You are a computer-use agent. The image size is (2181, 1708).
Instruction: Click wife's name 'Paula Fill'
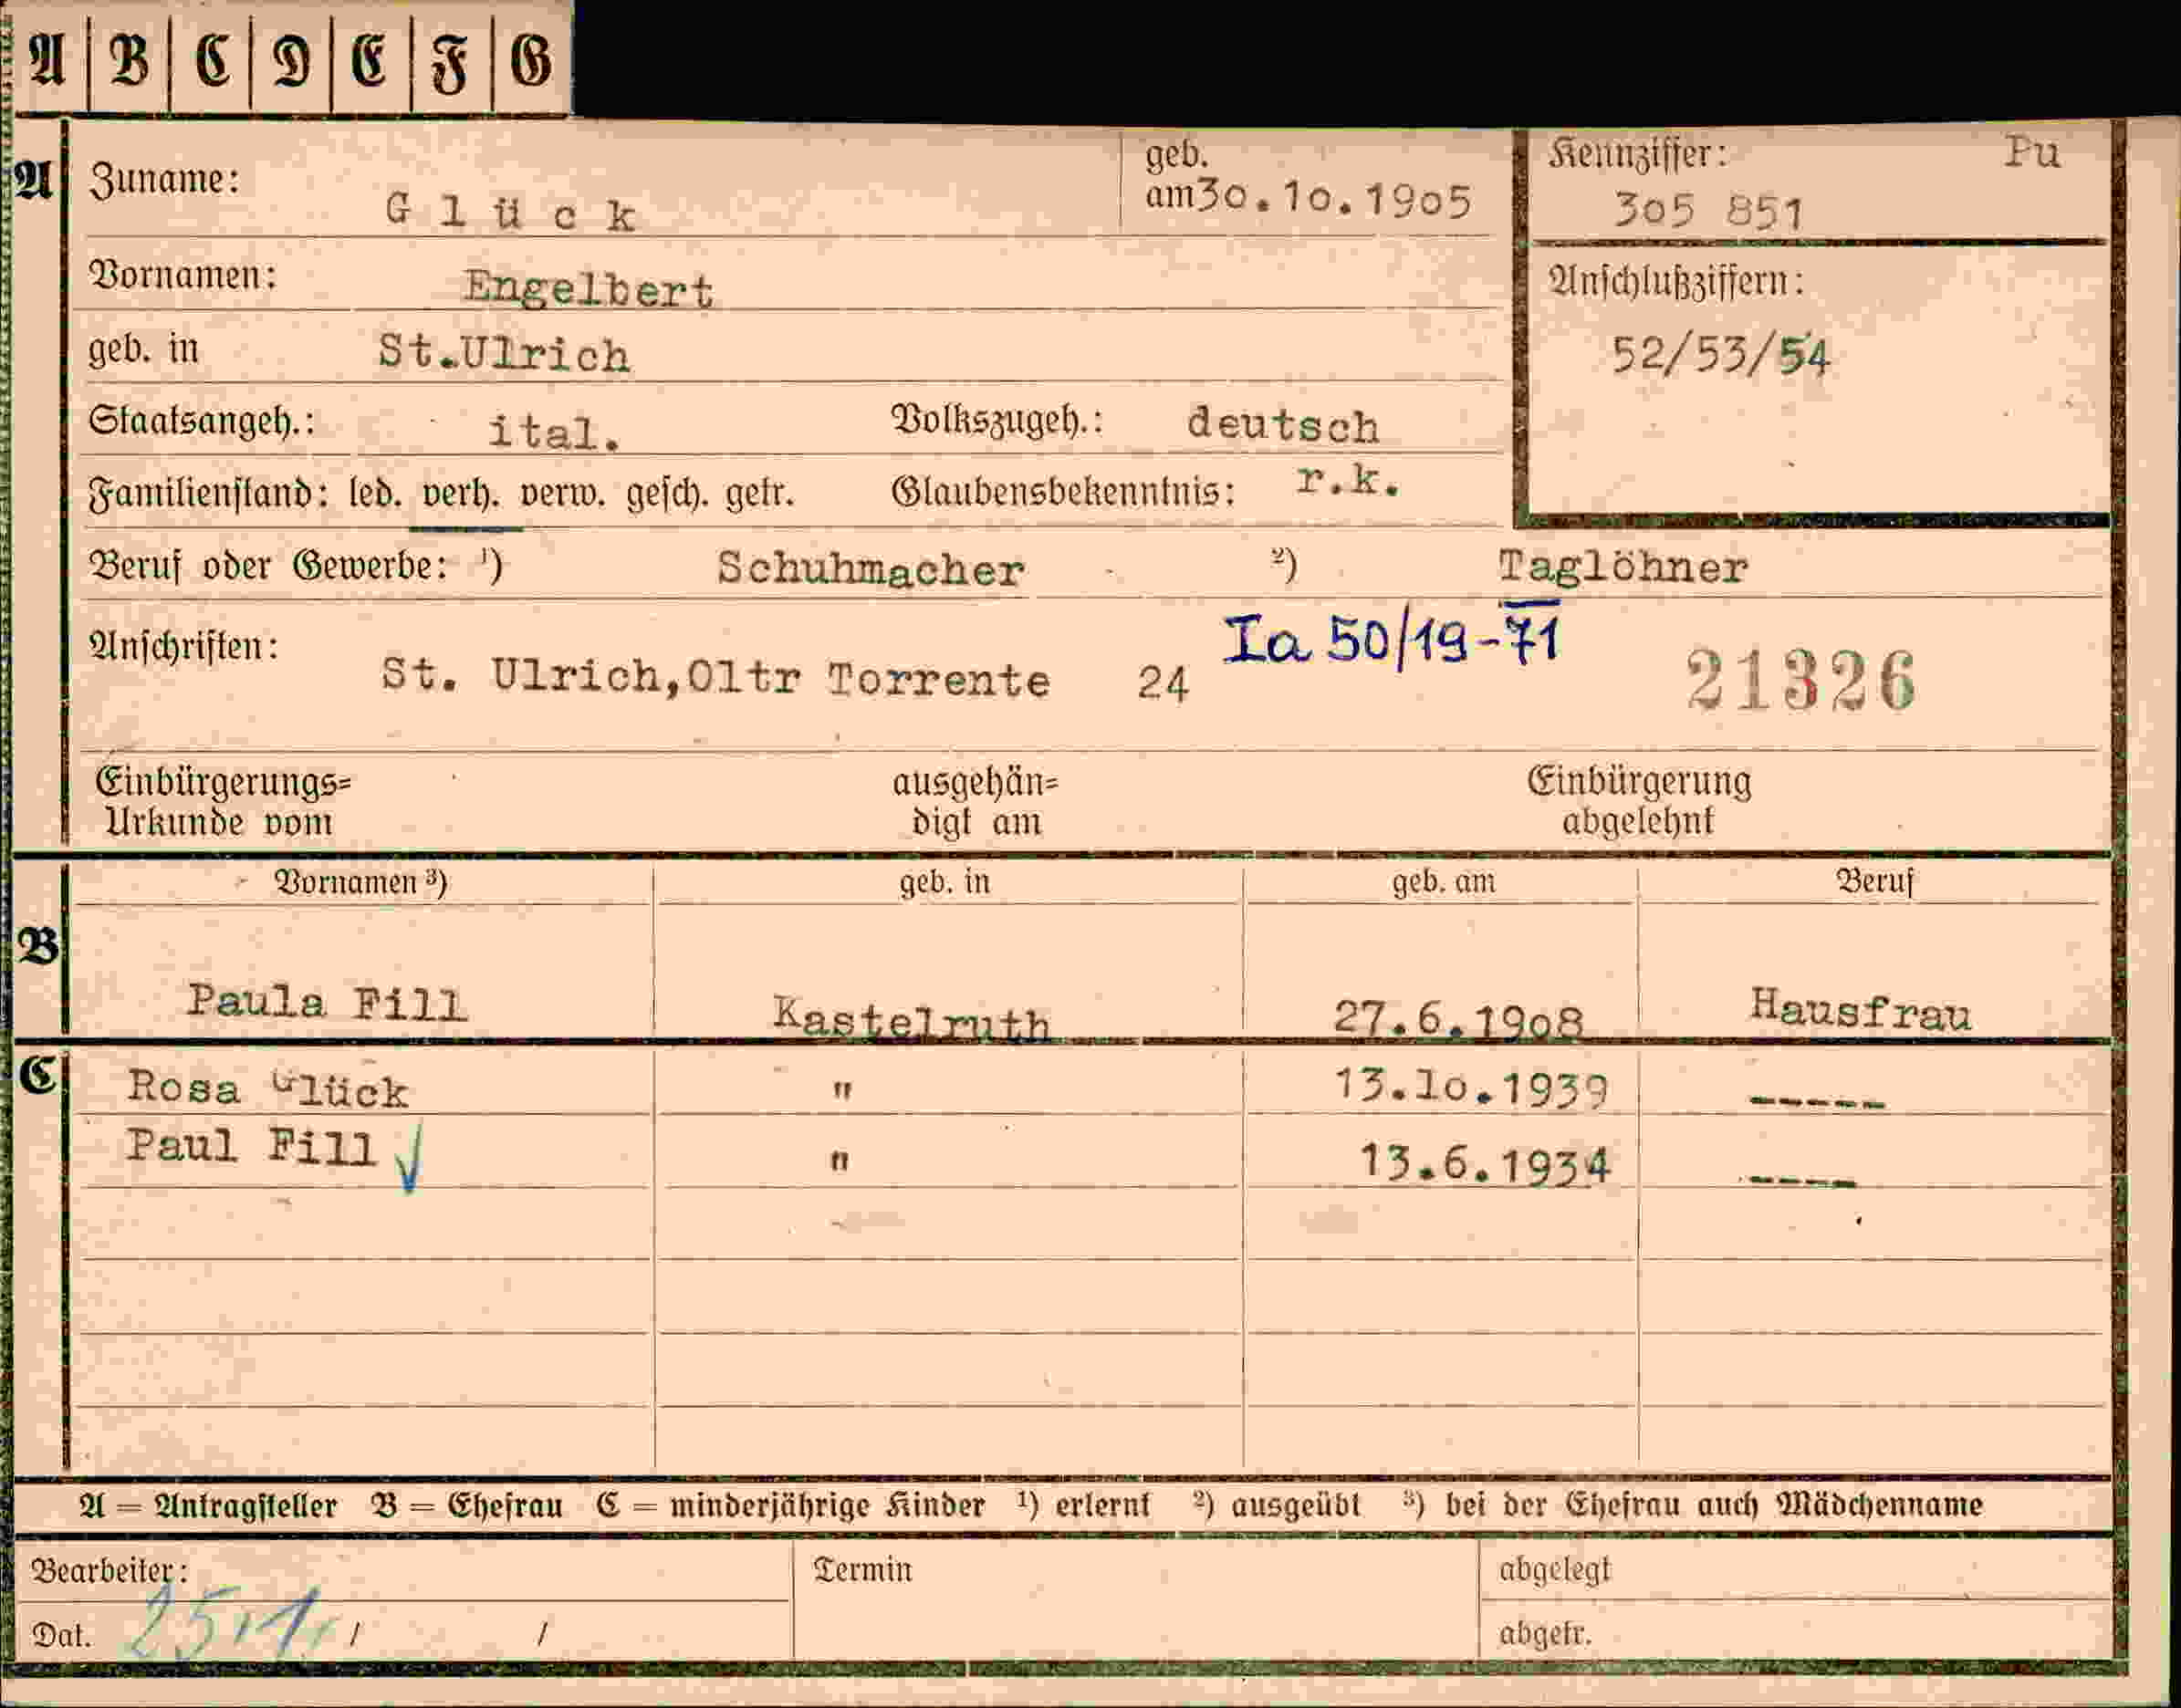click(327, 1001)
